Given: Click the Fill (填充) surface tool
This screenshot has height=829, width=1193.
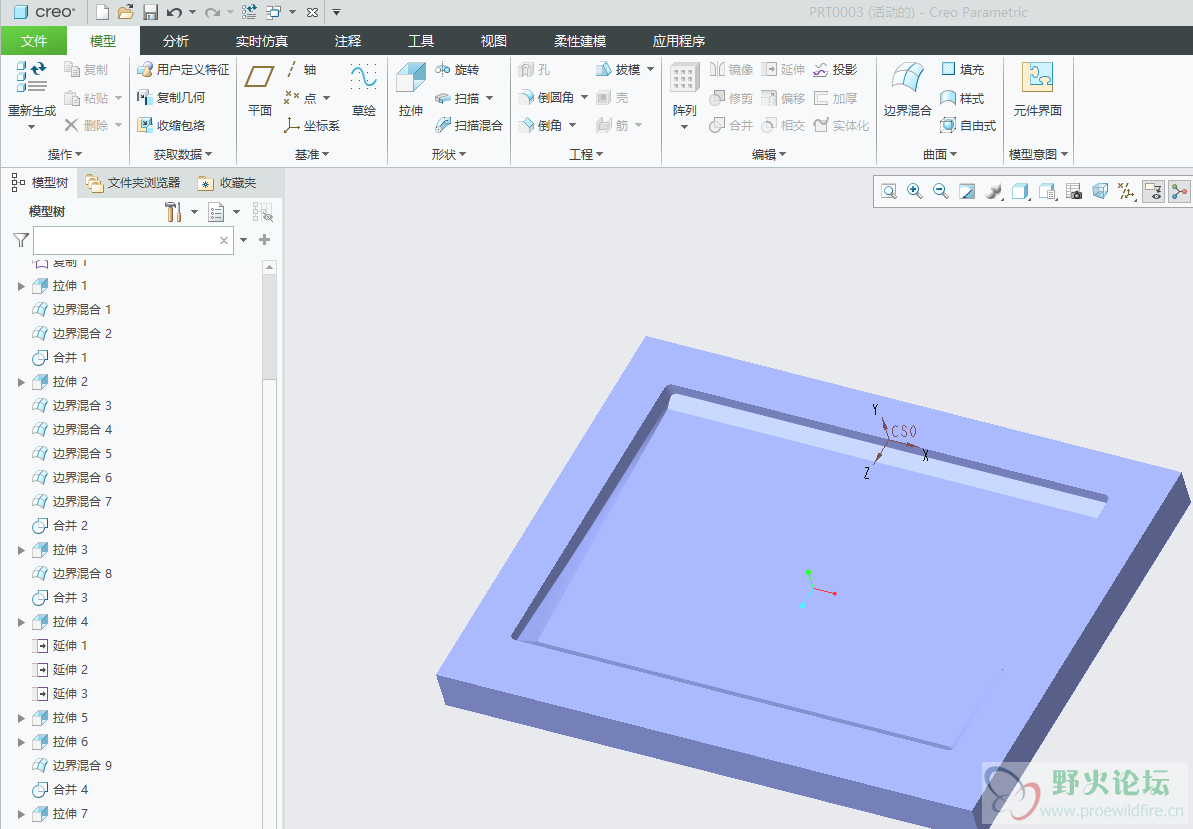Looking at the screenshot, I should (x=962, y=69).
